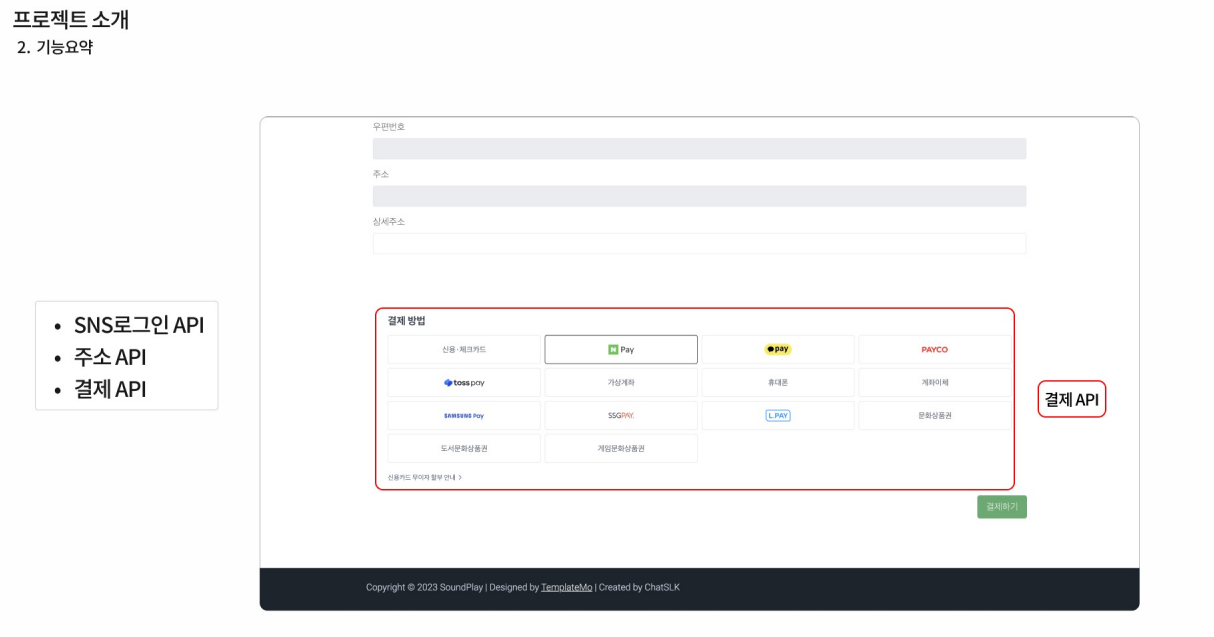Choose 게임문화상품권 payment option
Screen dimensions: 1214x637
point(621,449)
